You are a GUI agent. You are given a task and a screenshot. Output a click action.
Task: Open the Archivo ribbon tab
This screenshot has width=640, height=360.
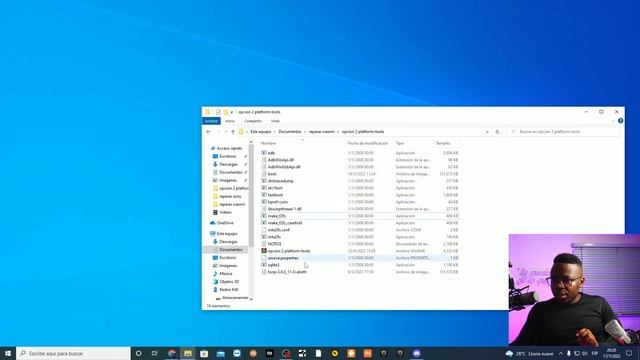(211, 121)
